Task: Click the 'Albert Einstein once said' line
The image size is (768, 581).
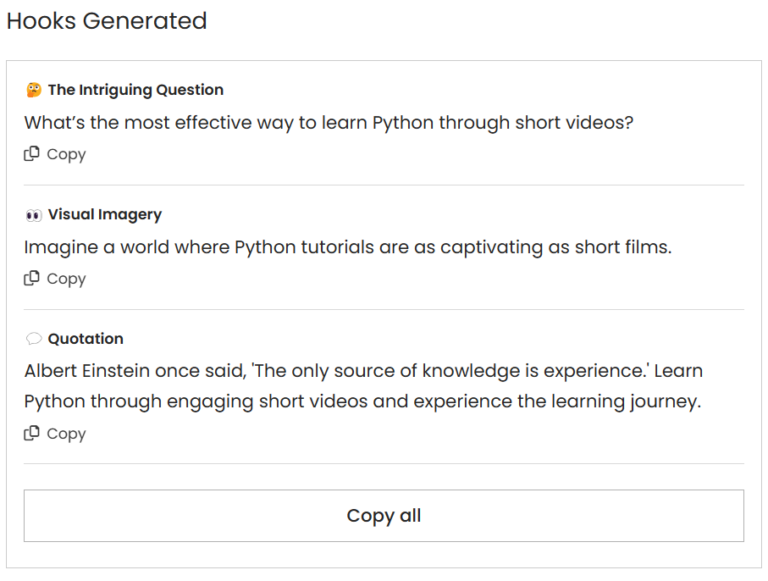Action: pos(363,371)
